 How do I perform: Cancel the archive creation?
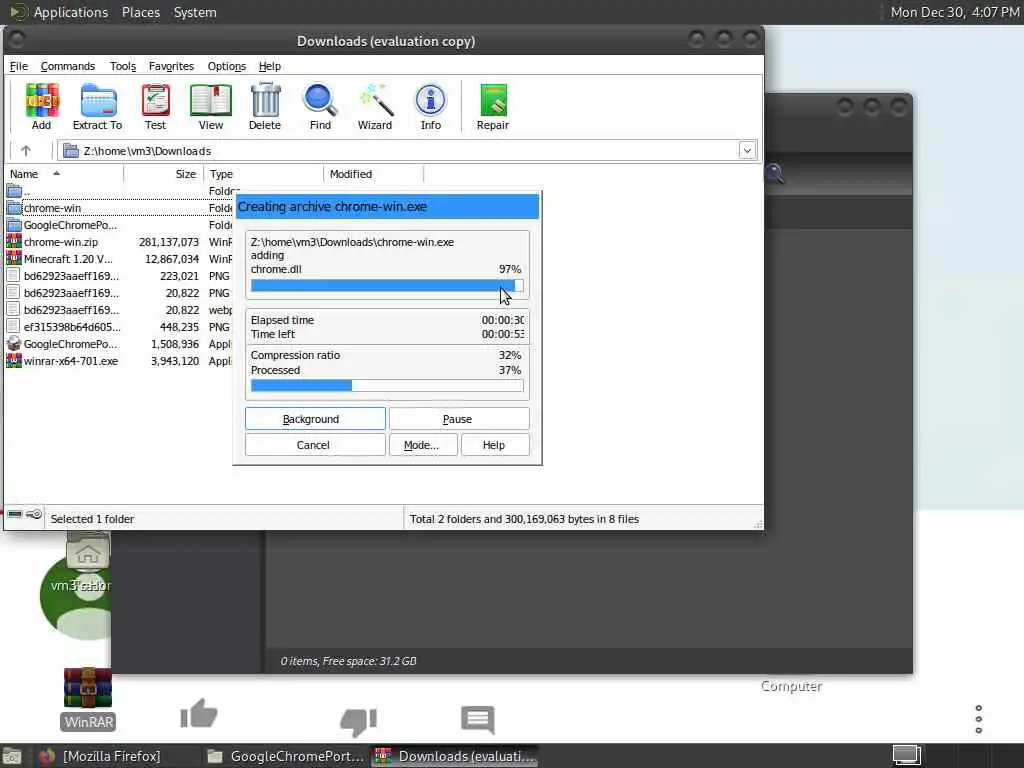coord(315,445)
